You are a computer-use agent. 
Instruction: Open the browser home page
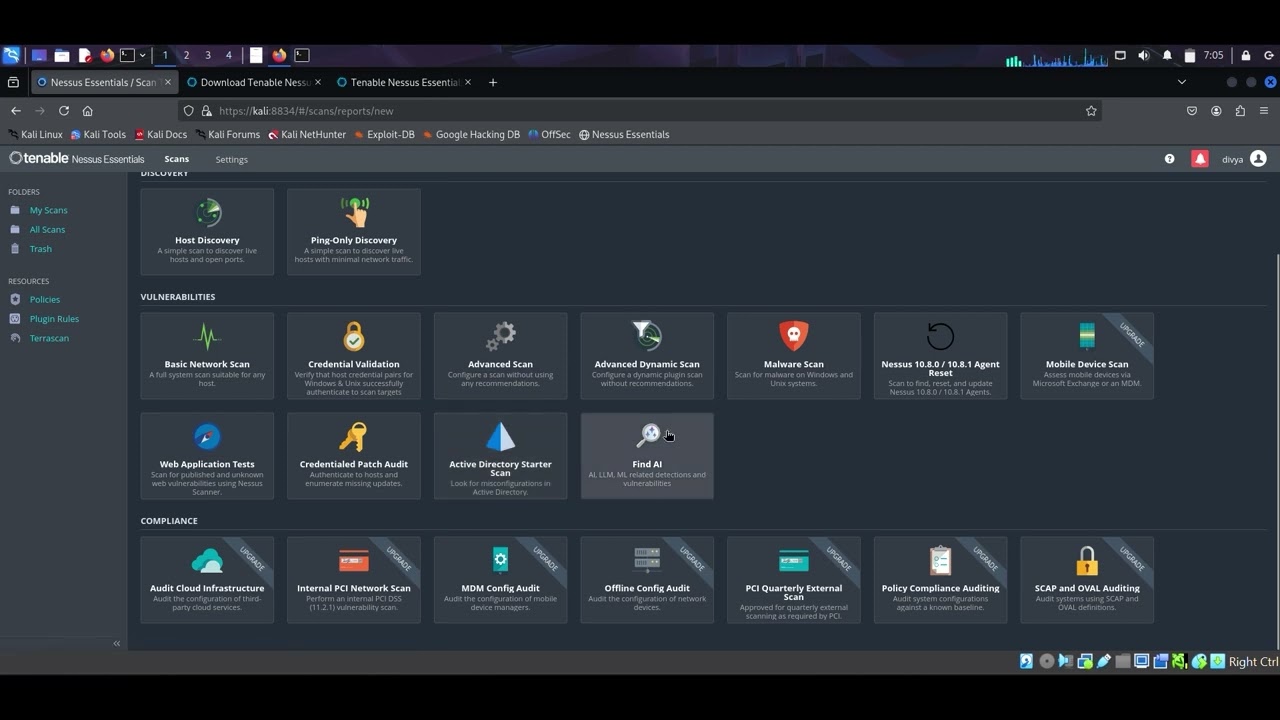(88, 111)
